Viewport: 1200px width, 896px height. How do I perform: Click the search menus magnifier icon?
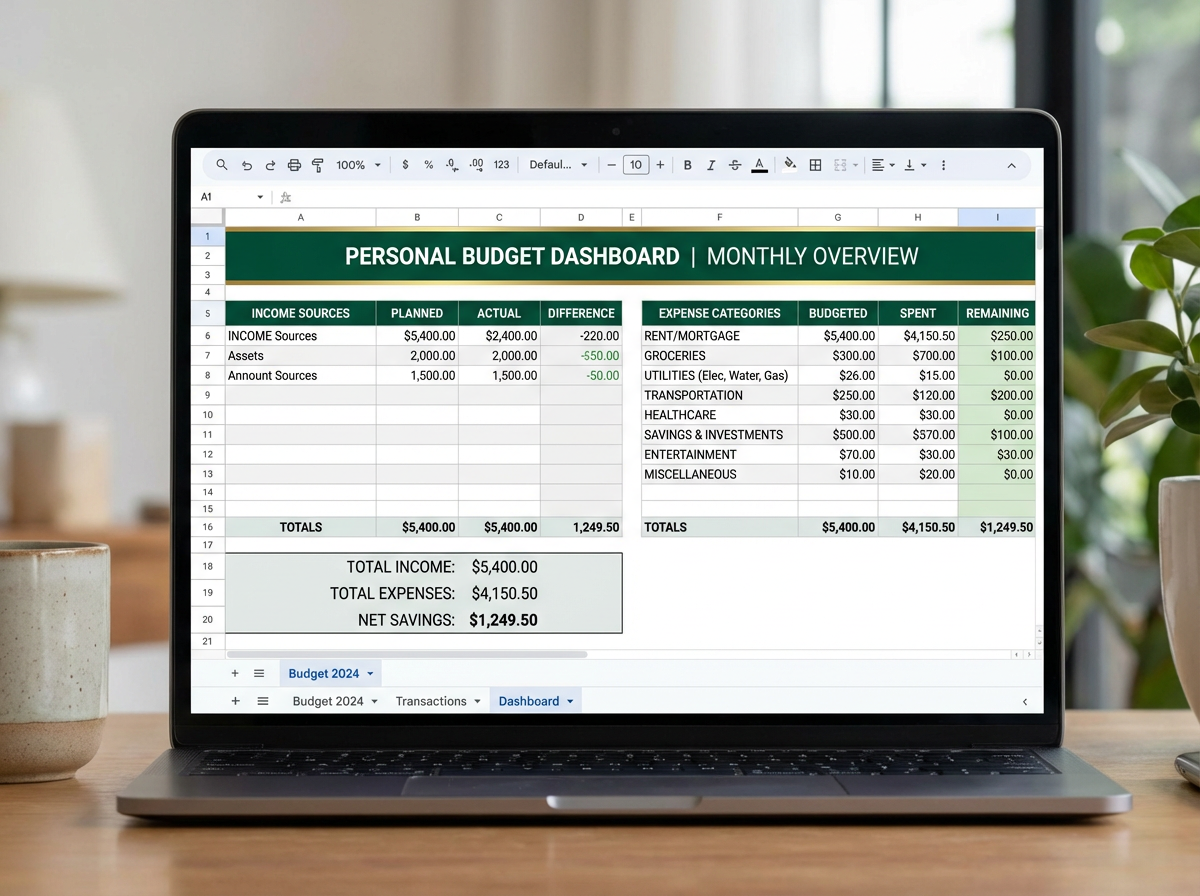(x=222, y=165)
